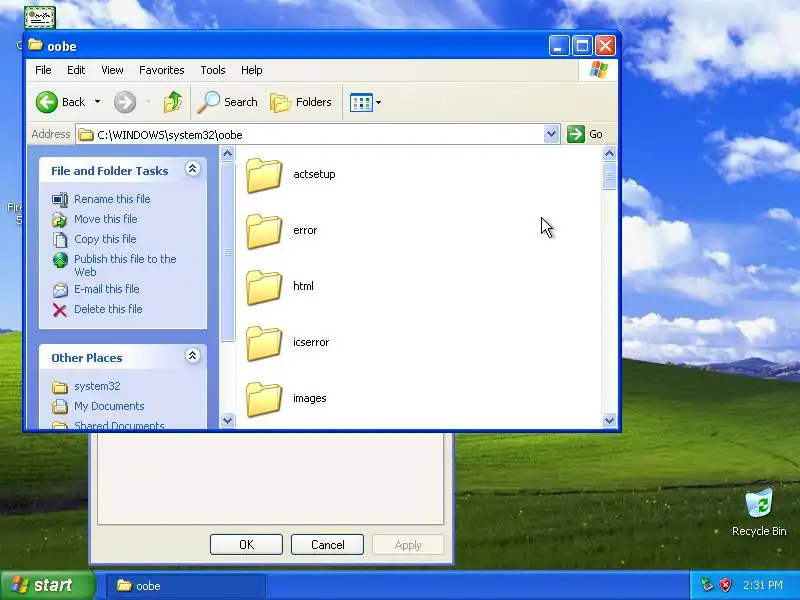Select the error folder icon
The image size is (800, 600).
pos(264,231)
